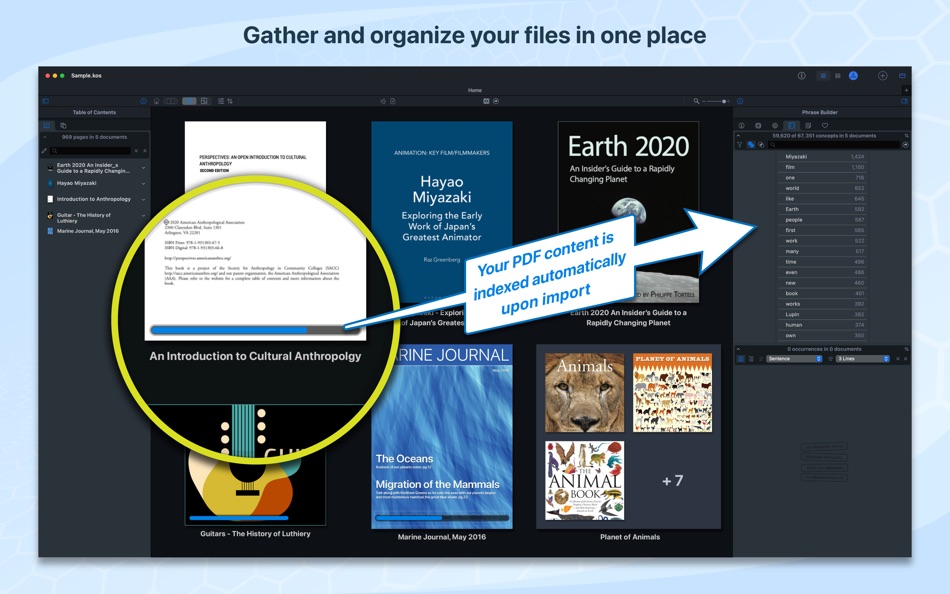Click the 969 pages in 5 documents header
The width and height of the screenshot is (950, 594).
pos(95,136)
